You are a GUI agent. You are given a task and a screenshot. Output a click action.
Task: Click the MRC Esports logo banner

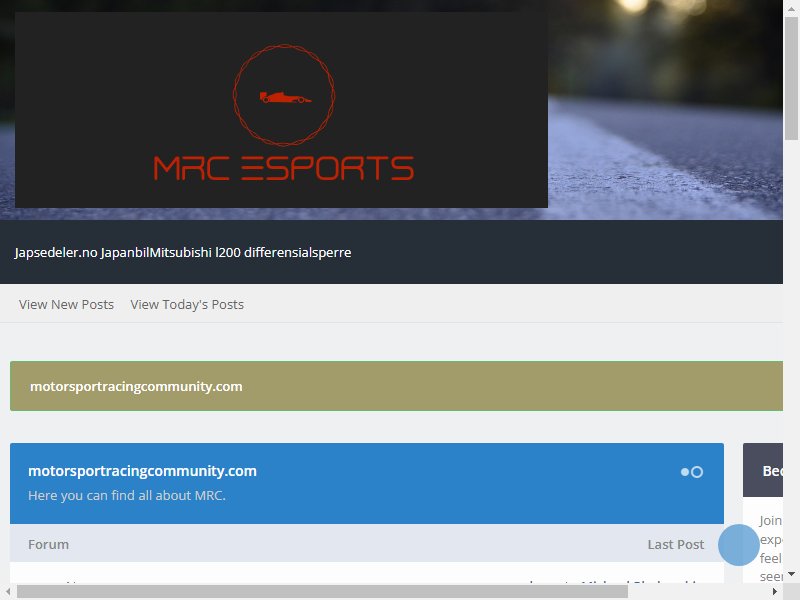tap(281, 110)
